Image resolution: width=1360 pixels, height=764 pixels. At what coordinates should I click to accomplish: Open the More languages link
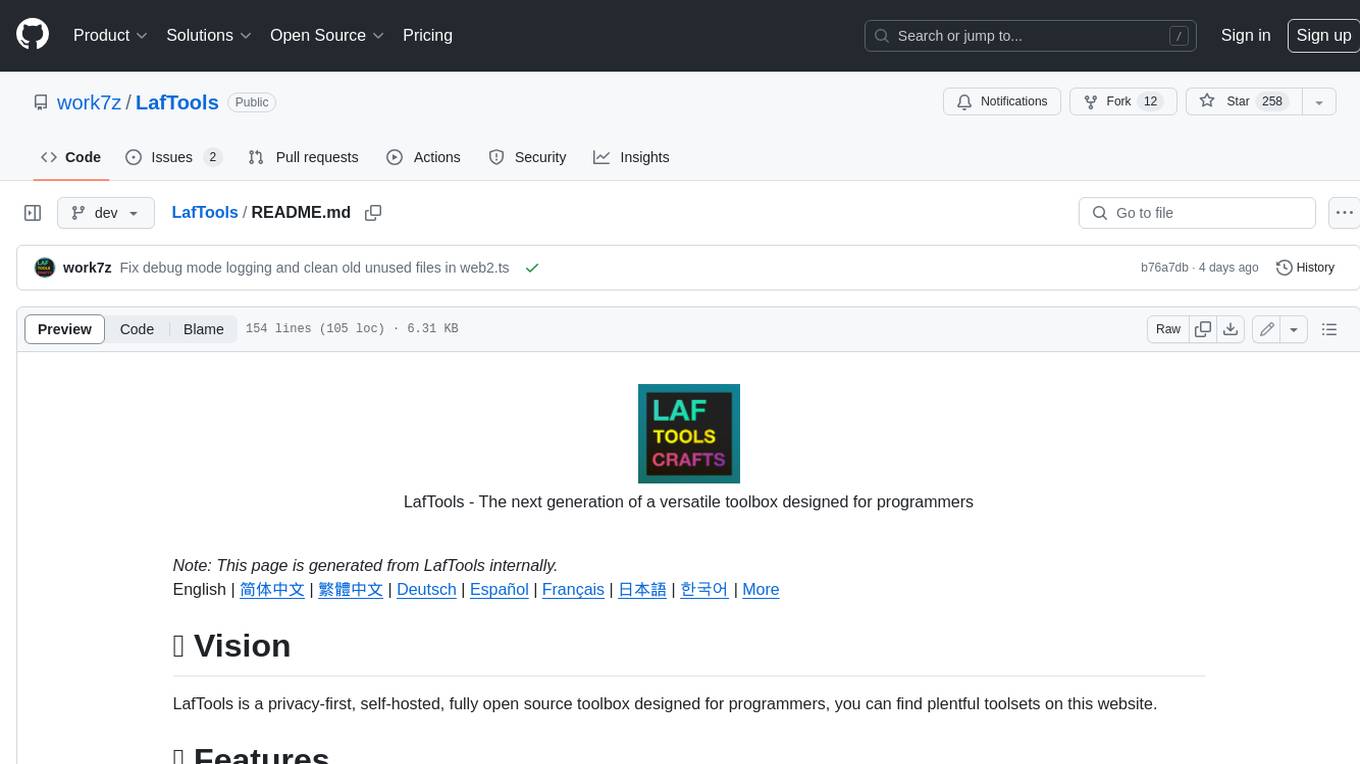click(x=761, y=590)
